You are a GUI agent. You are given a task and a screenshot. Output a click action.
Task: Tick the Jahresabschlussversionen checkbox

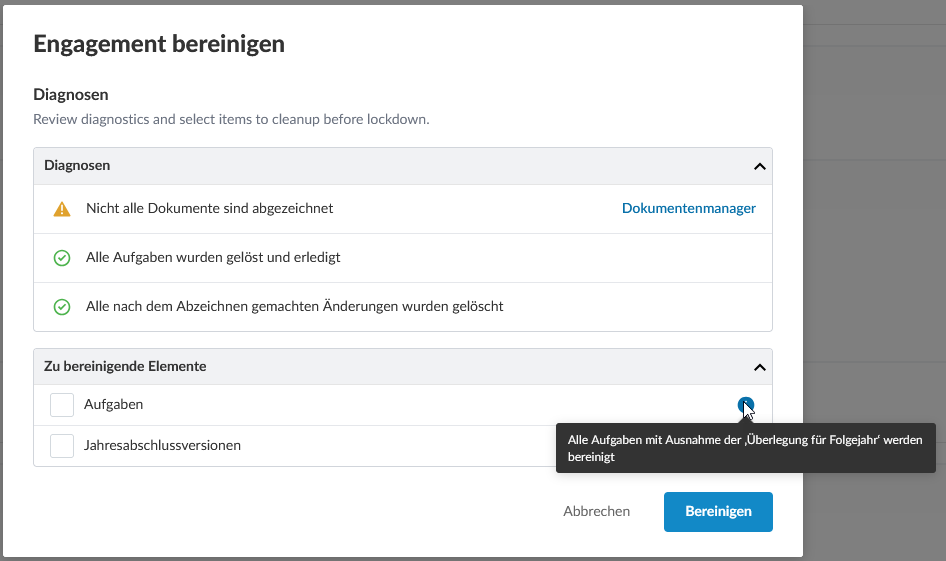[62, 446]
